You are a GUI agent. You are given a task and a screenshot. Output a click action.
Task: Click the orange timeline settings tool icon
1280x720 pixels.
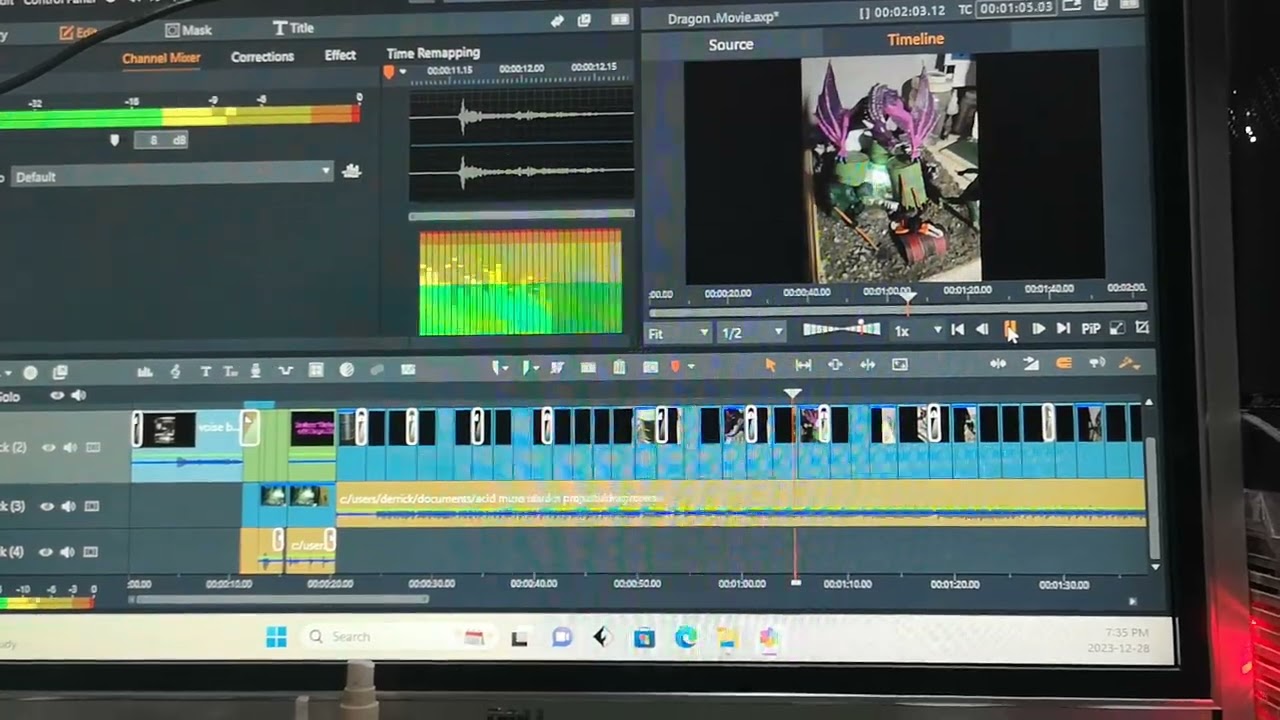point(1130,364)
